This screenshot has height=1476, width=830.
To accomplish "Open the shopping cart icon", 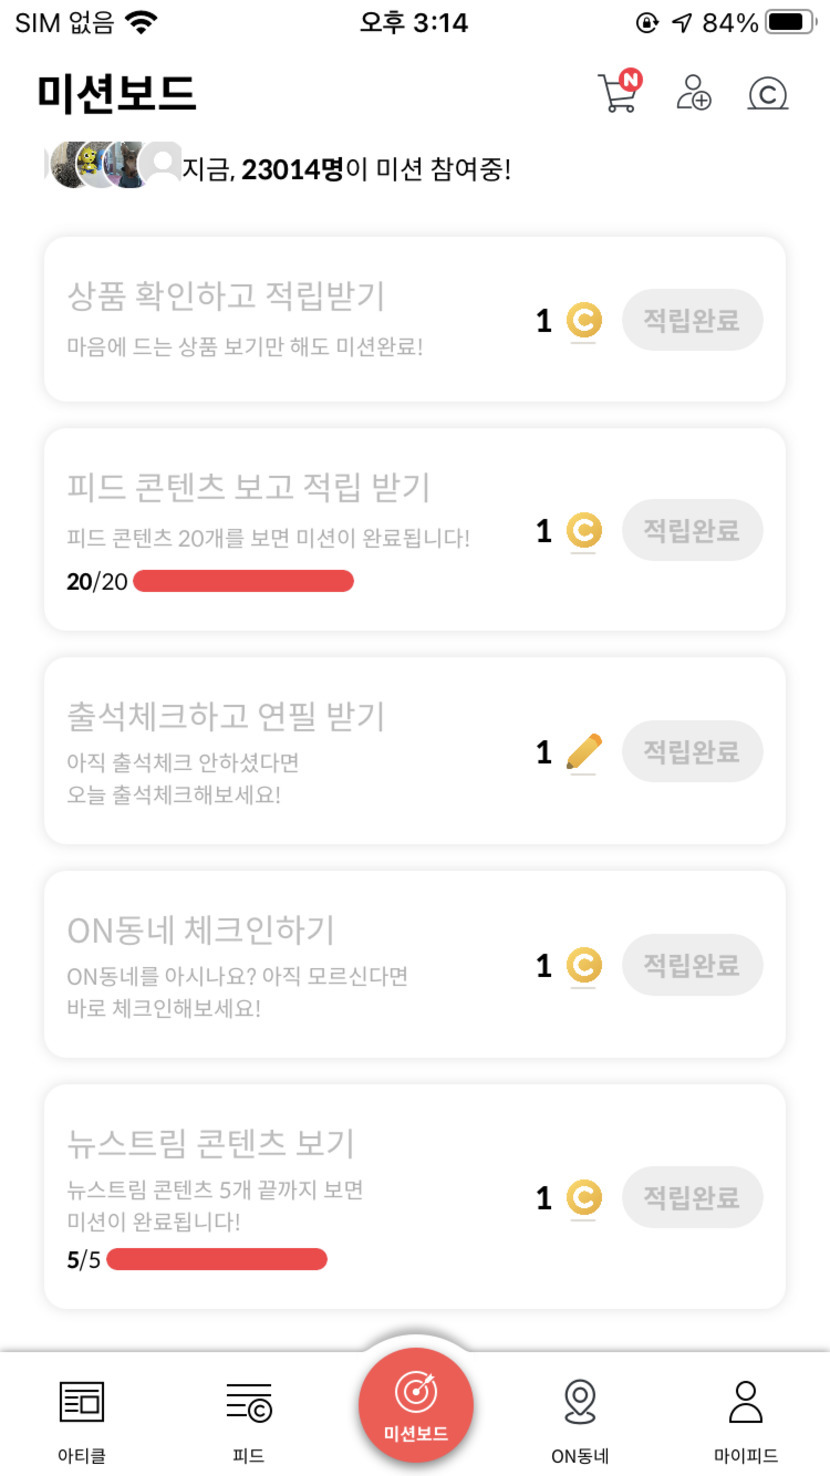I will pyautogui.click(x=618, y=93).
